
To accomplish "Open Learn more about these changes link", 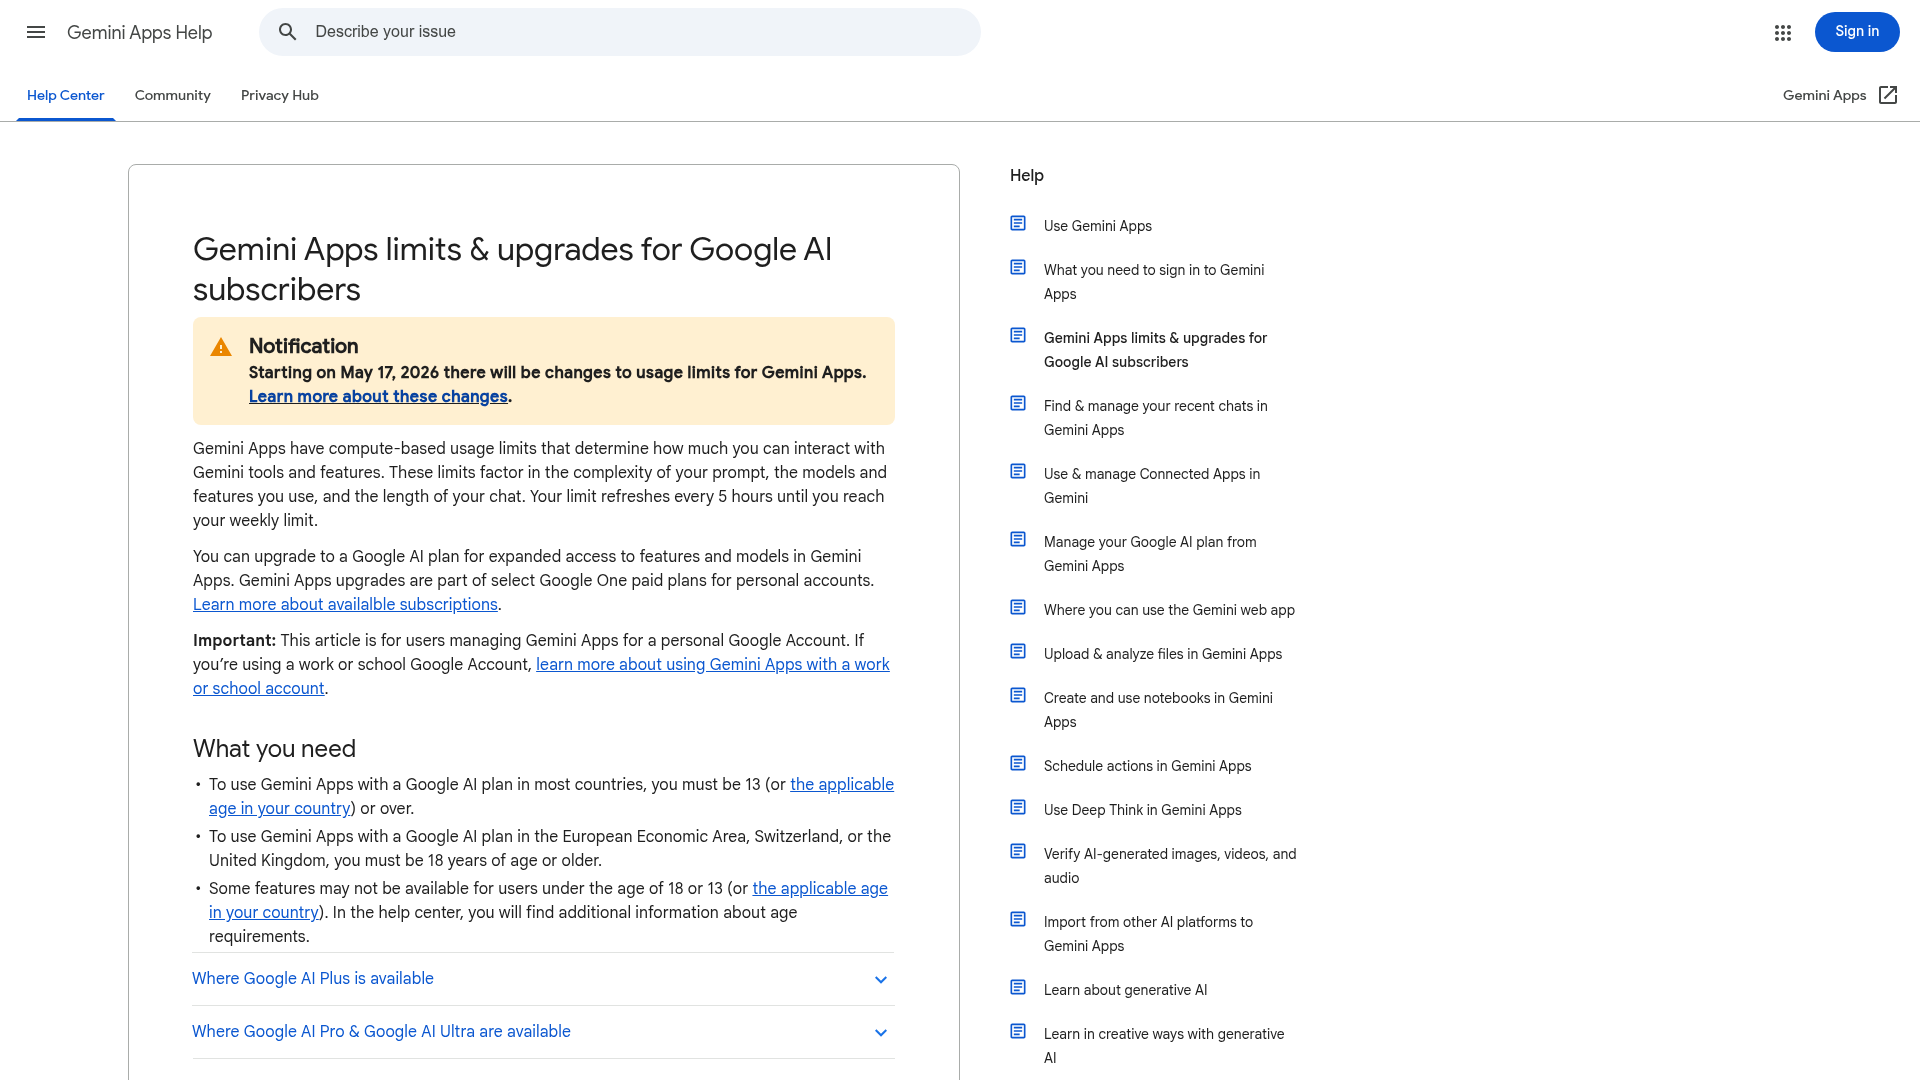I will (x=378, y=397).
